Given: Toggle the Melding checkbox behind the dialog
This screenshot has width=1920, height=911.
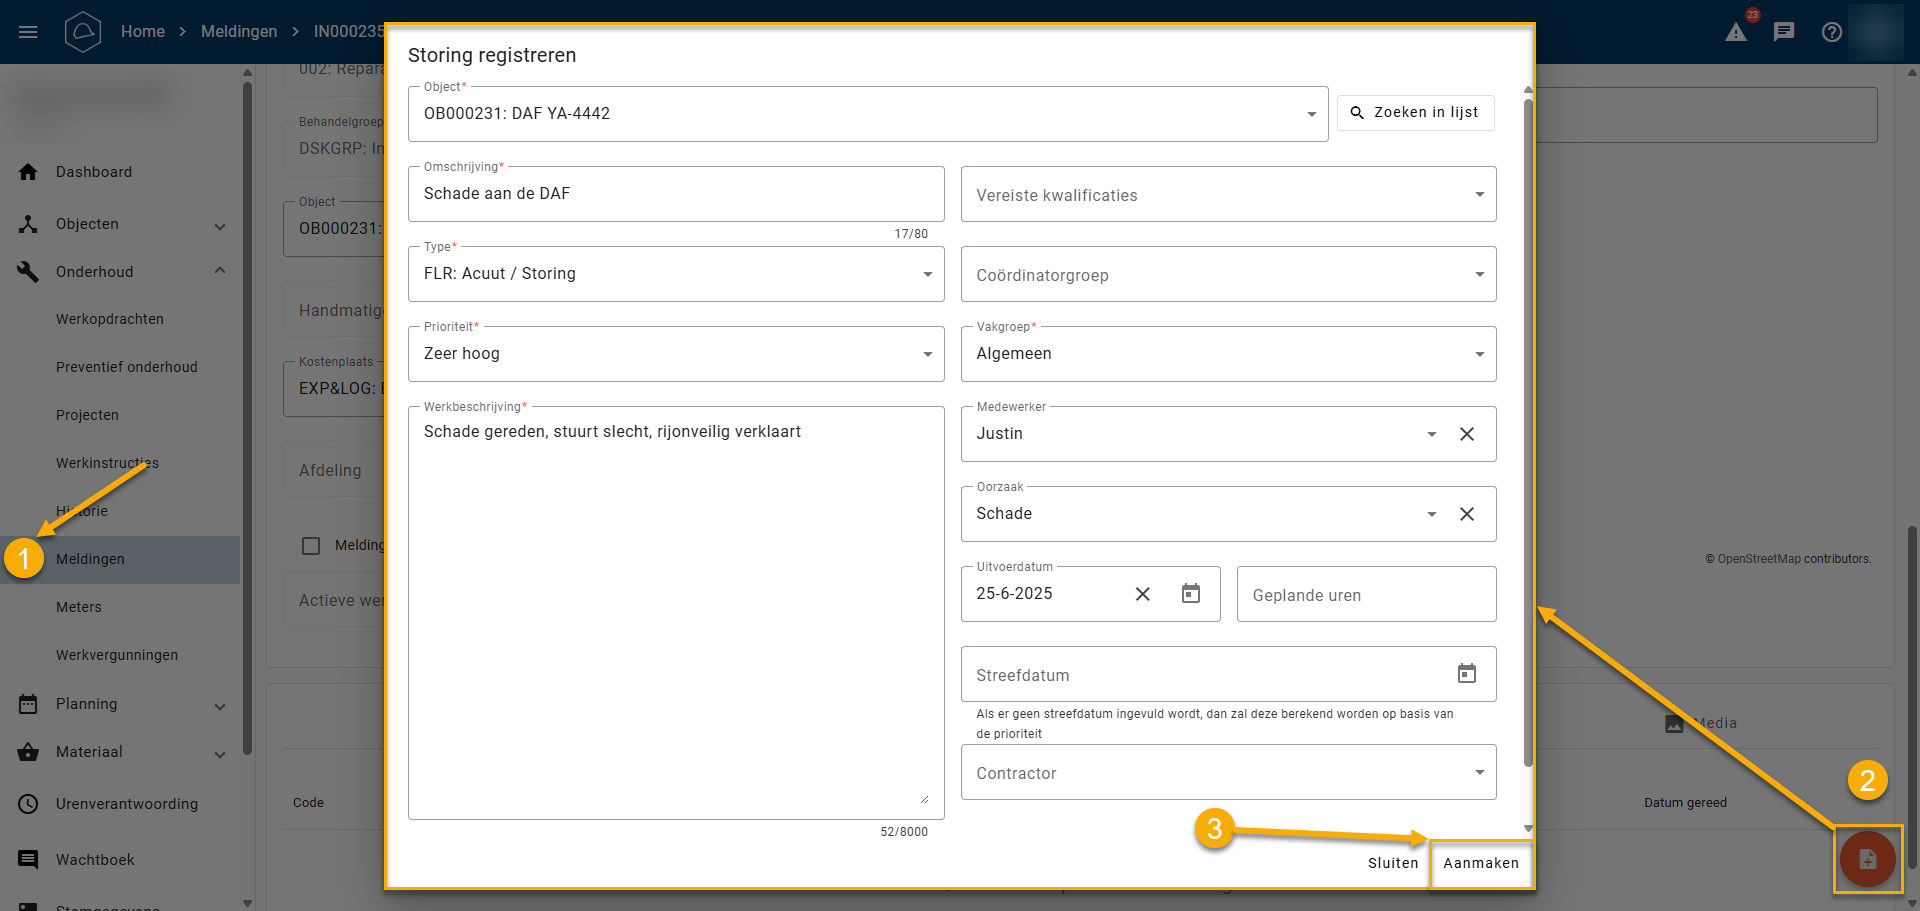Looking at the screenshot, I should click(x=311, y=545).
